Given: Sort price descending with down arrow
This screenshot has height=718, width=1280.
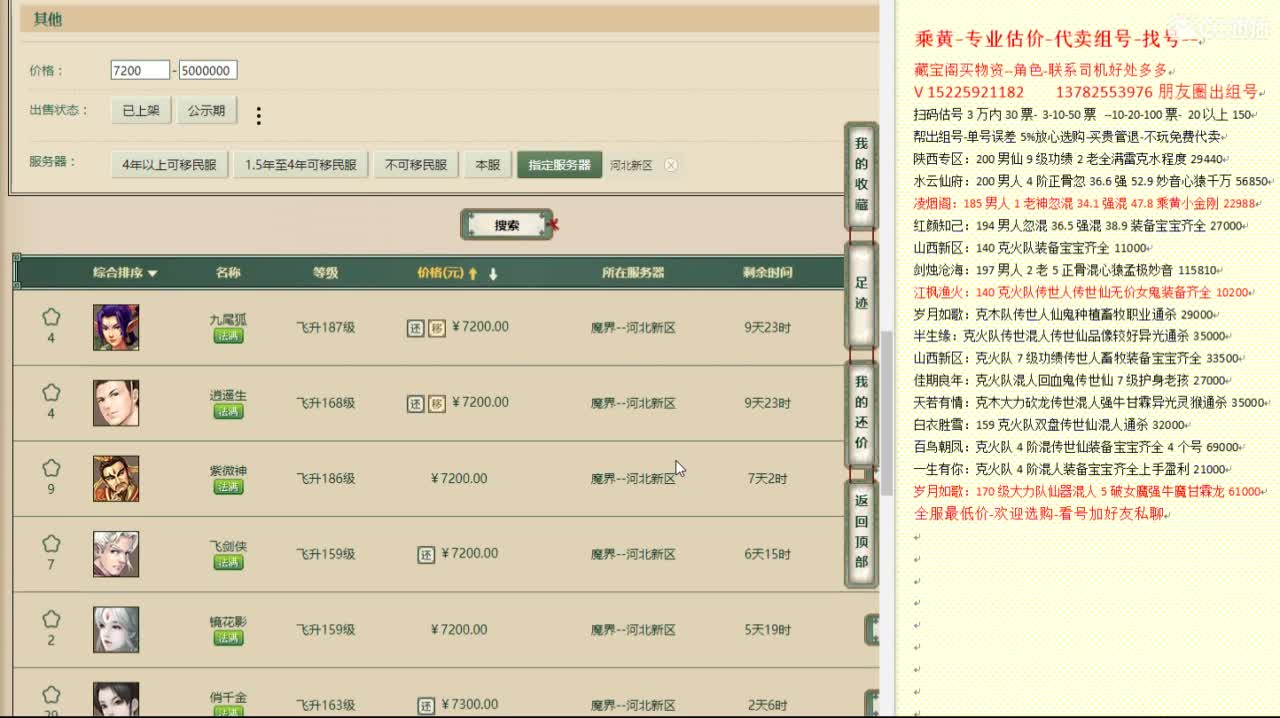Looking at the screenshot, I should (493, 273).
